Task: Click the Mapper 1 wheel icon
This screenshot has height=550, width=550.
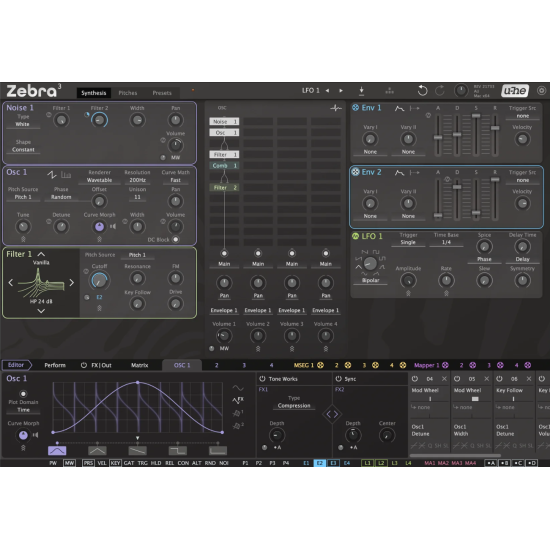Action: click(x=445, y=365)
